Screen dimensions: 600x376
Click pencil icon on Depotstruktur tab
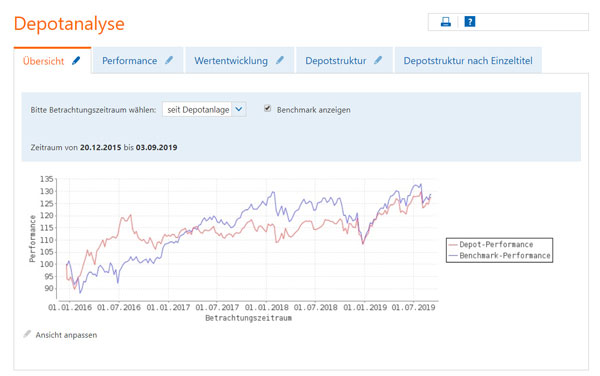pyautogui.click(x=378, y=60)
